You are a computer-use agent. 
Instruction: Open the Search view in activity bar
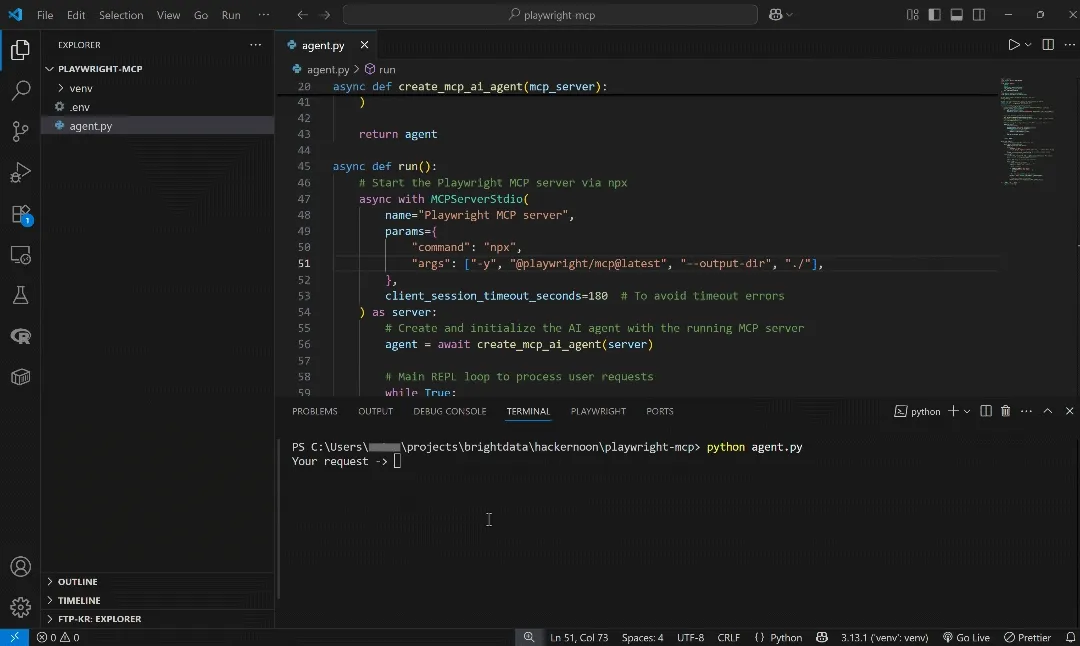tap(21, 90)
